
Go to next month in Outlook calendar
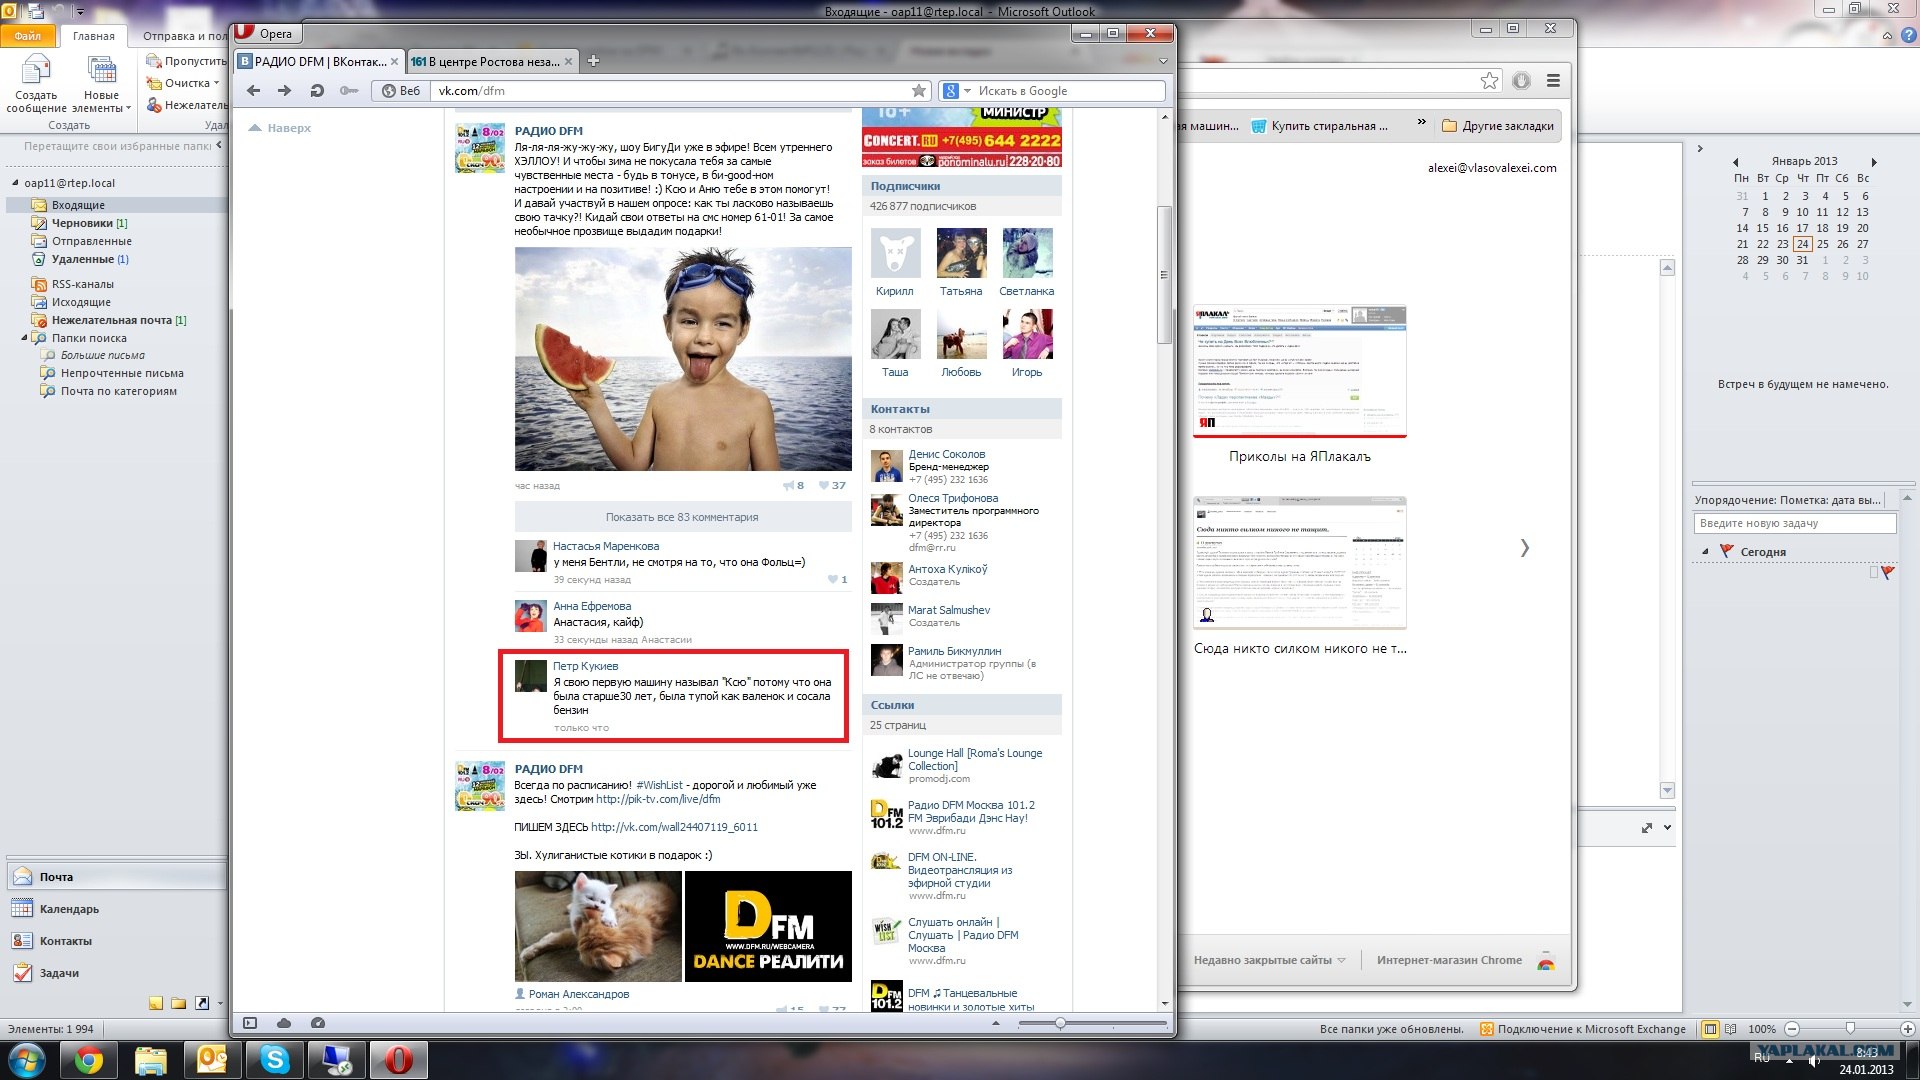pos(1874,162)
